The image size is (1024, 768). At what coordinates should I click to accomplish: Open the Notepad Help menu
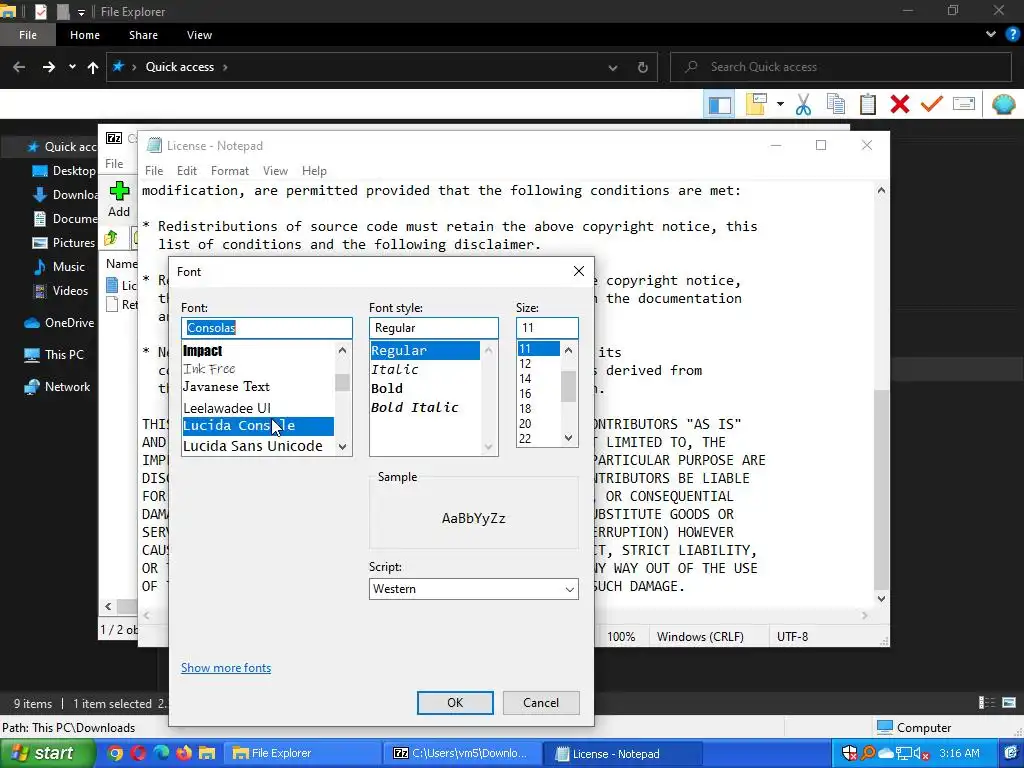pos(314,170)
